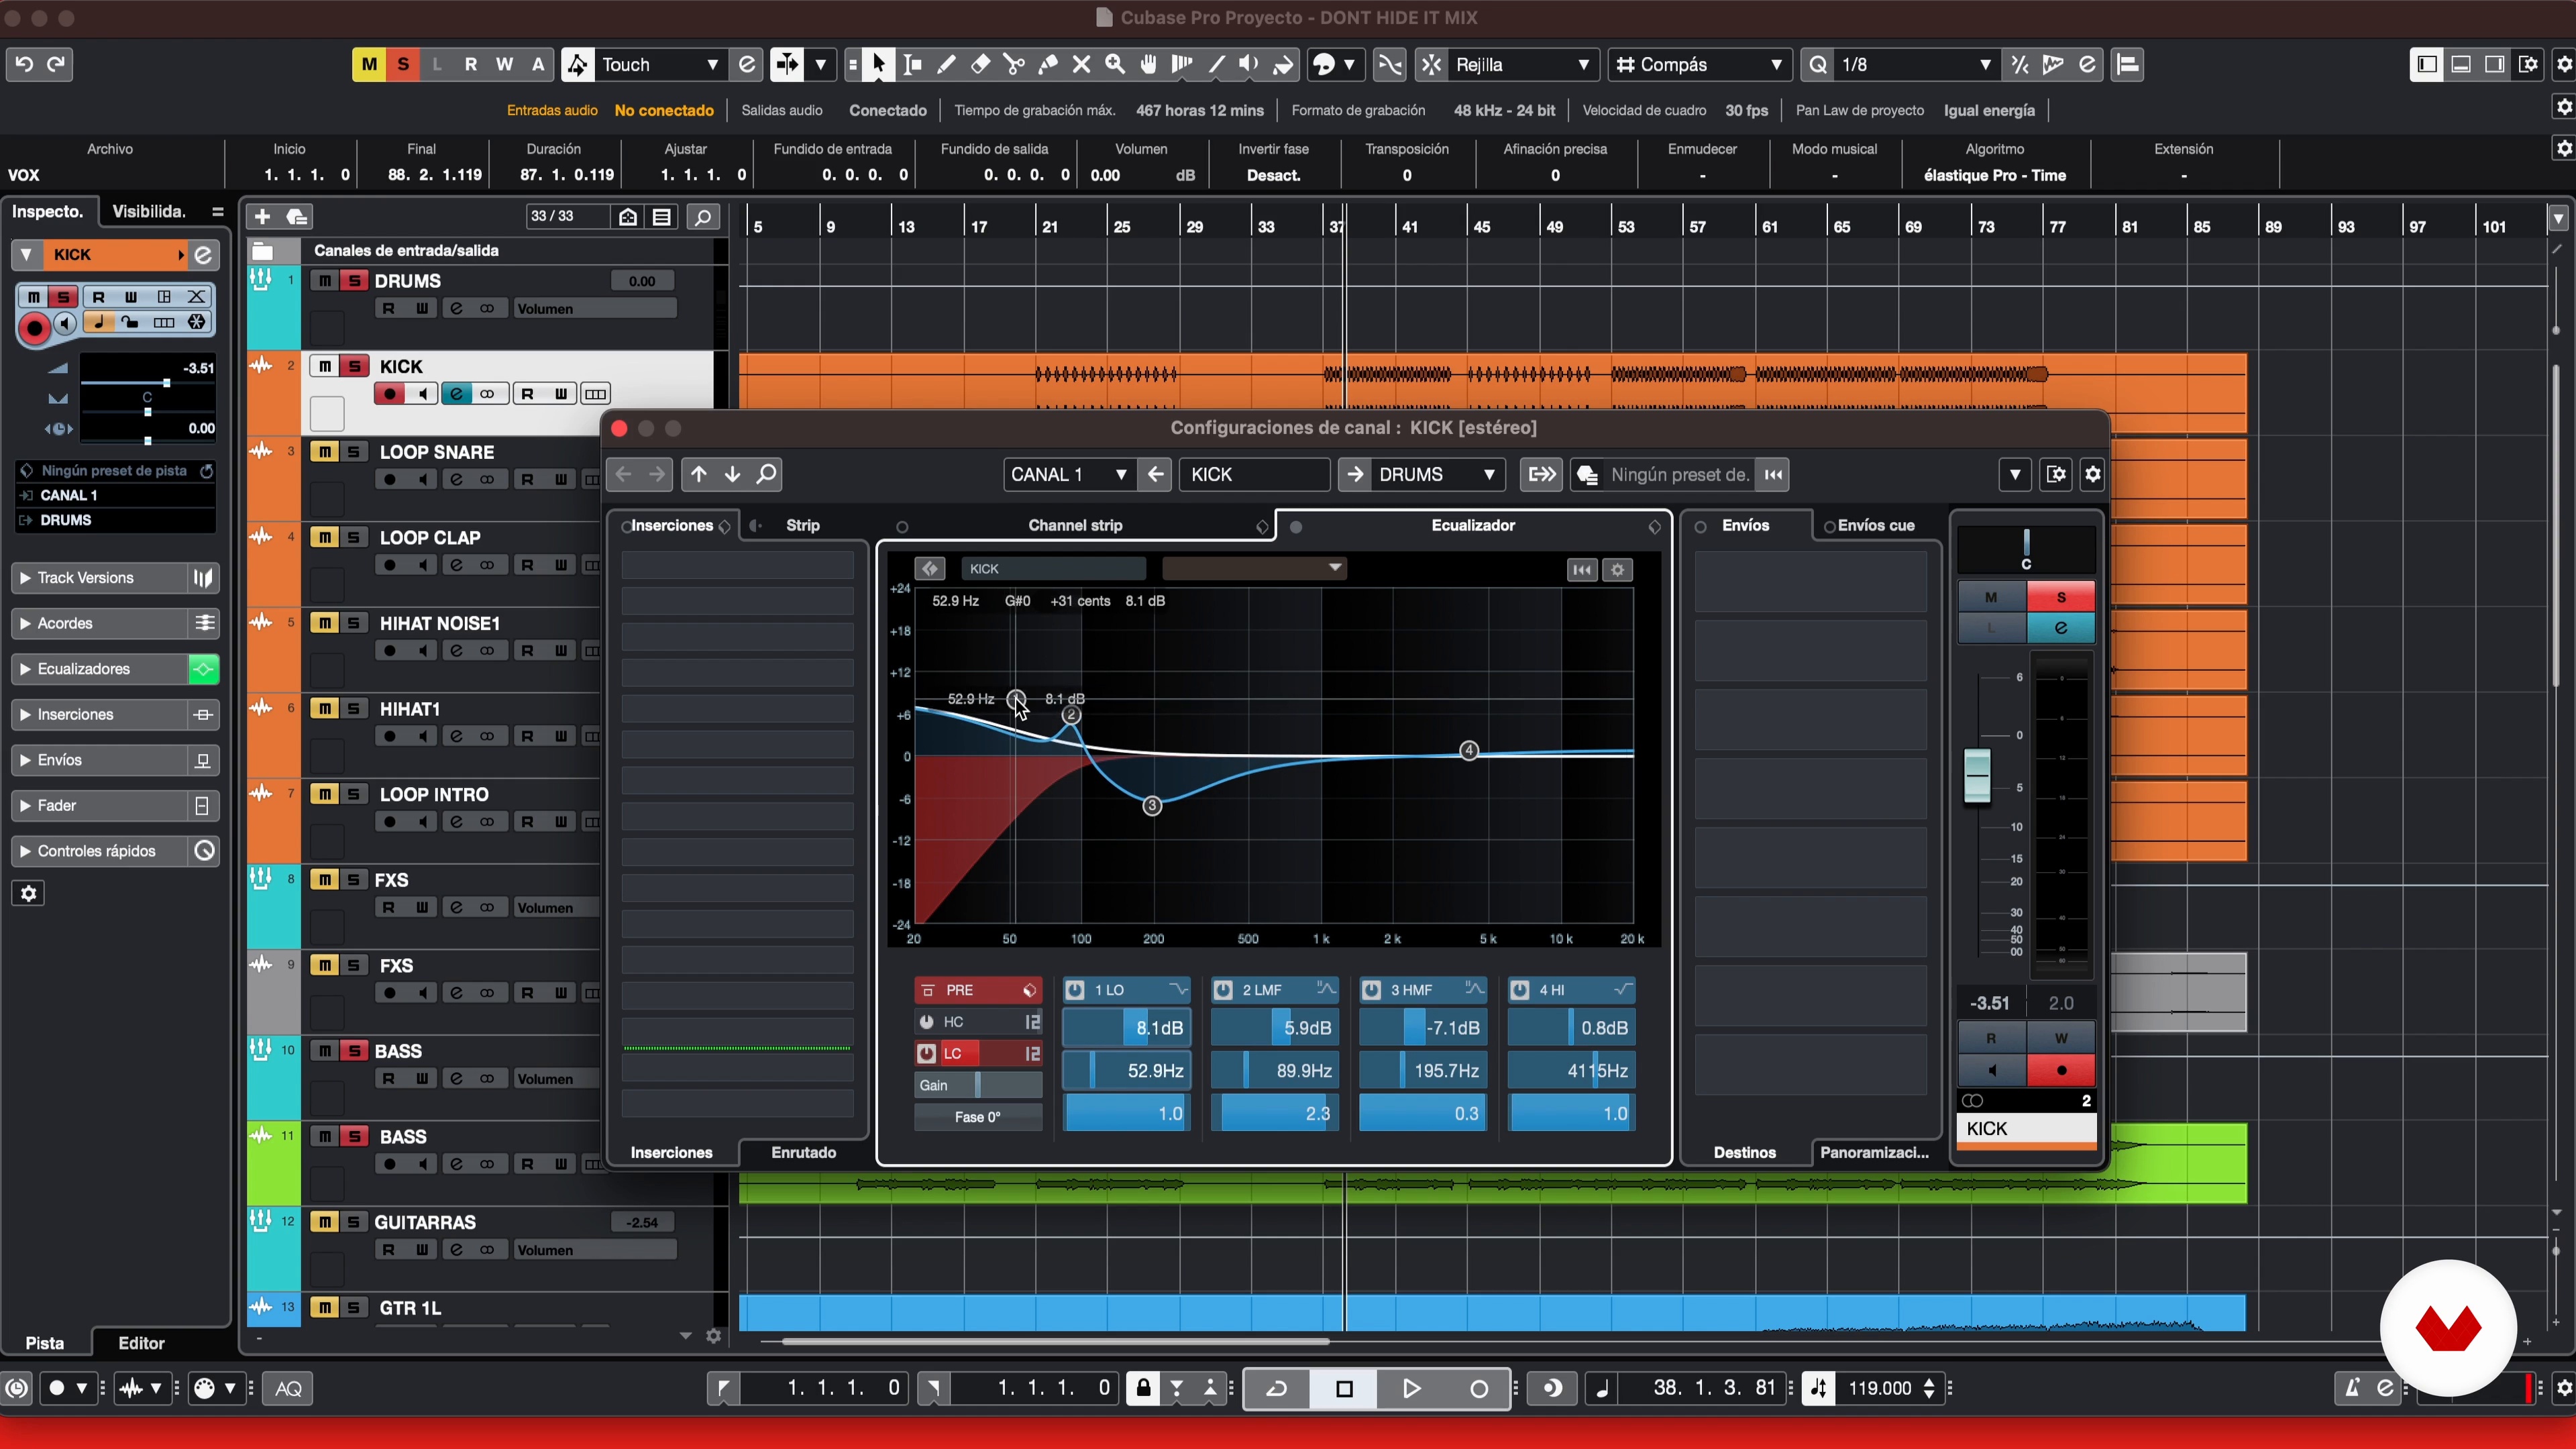Click the KICK channel volume fader handle

coord(1977,775)
